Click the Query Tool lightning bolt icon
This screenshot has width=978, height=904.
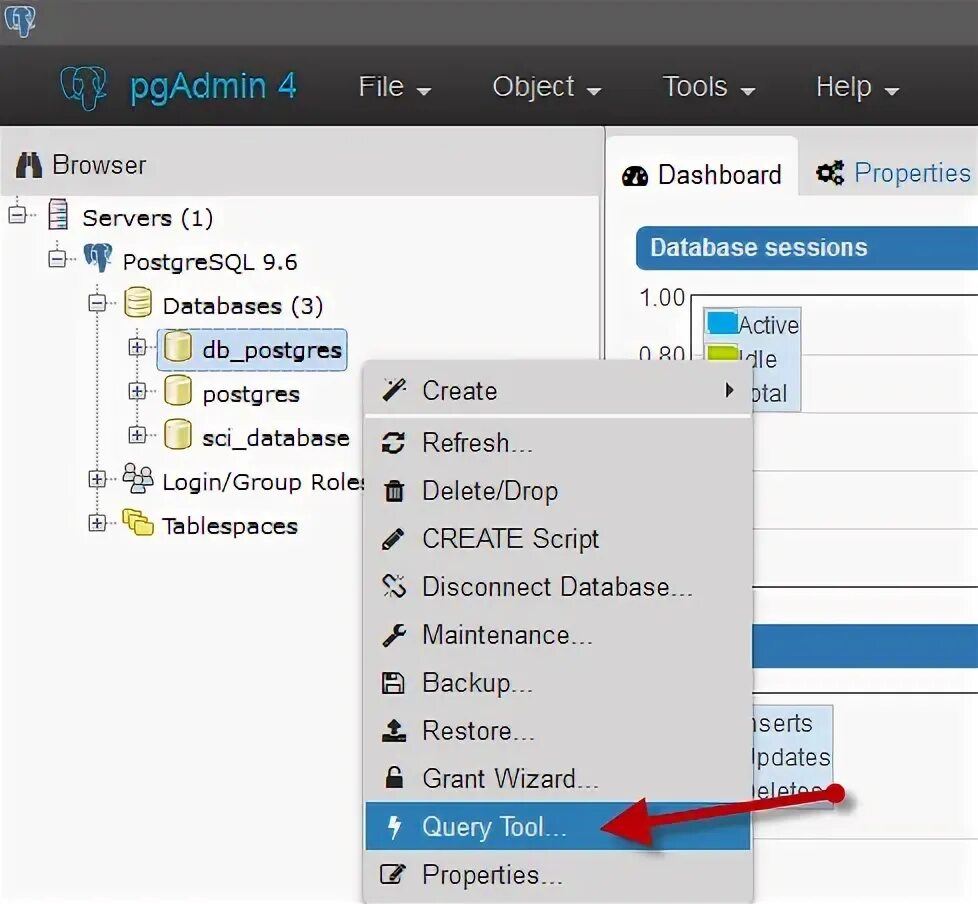point(394,827)
